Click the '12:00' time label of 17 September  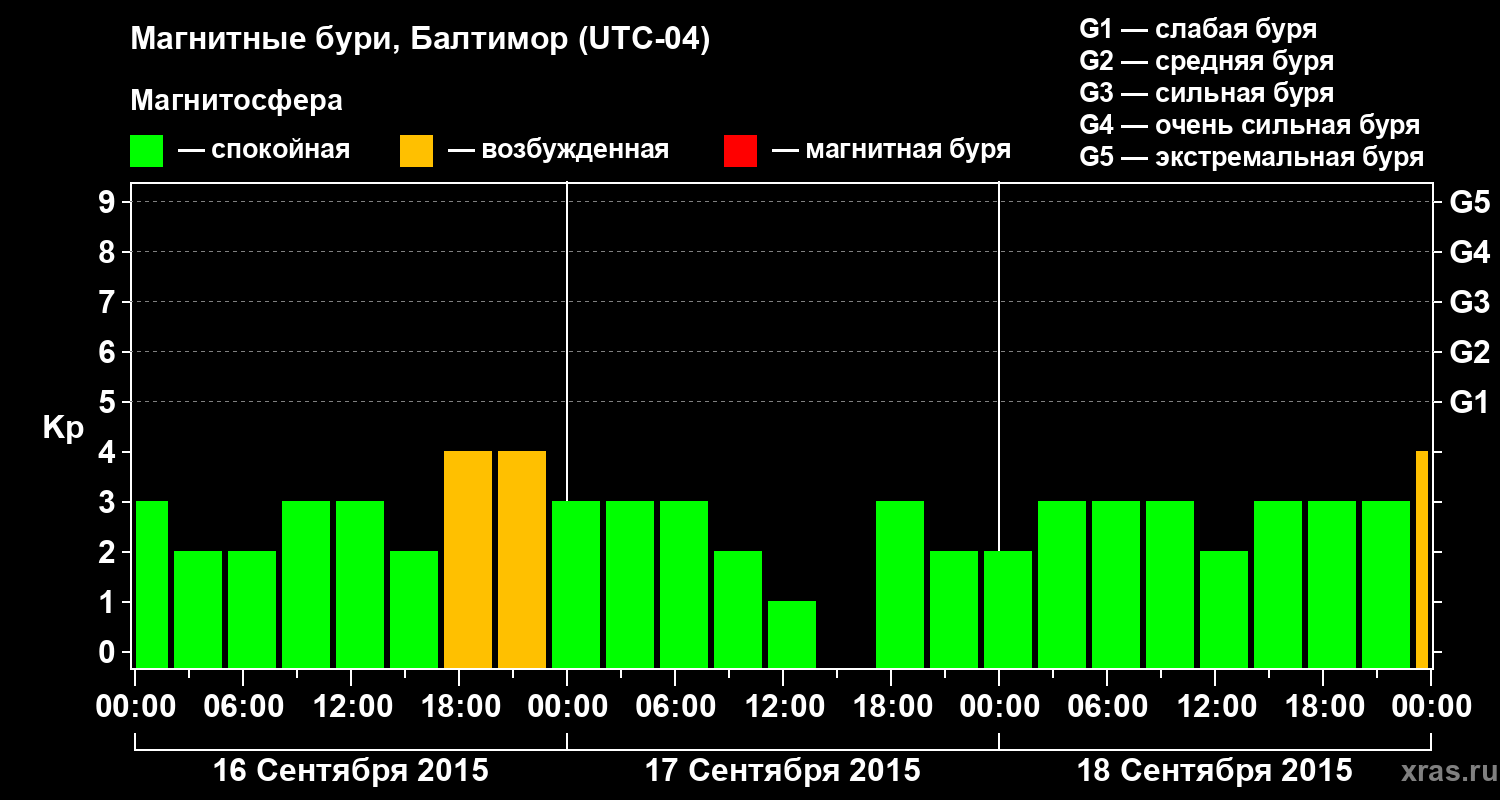tap(783, 707)
